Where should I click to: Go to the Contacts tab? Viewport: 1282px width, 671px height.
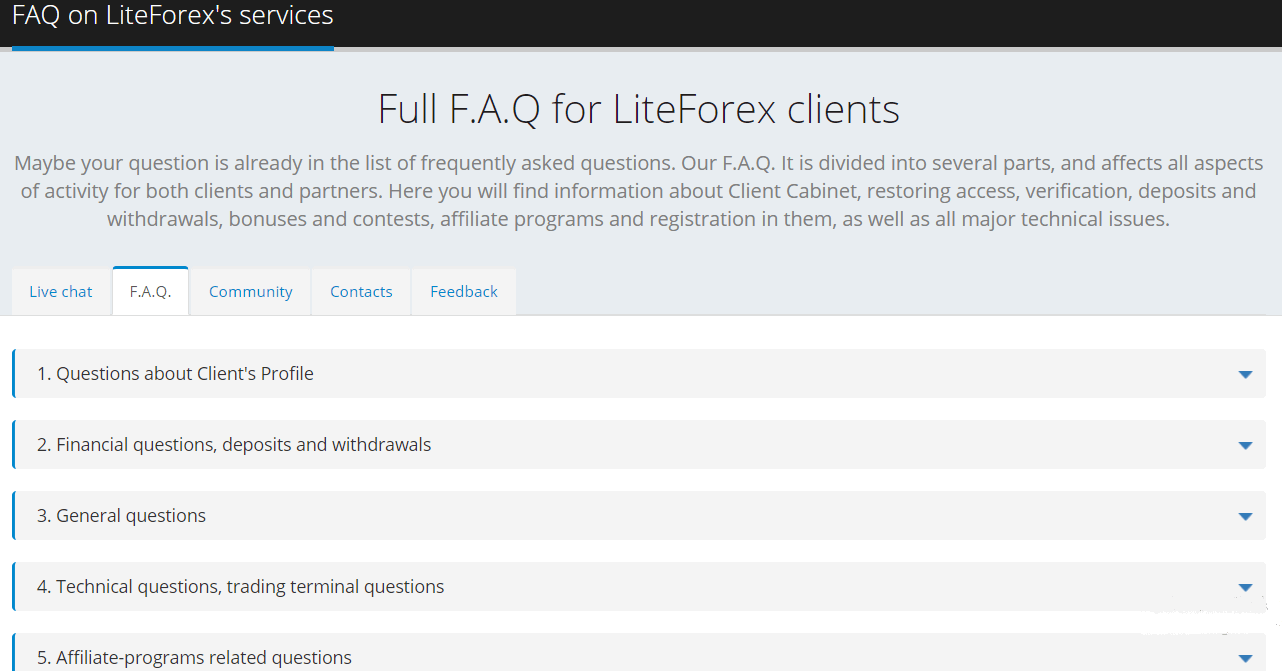pyautogui.click(x=361, y=292)
